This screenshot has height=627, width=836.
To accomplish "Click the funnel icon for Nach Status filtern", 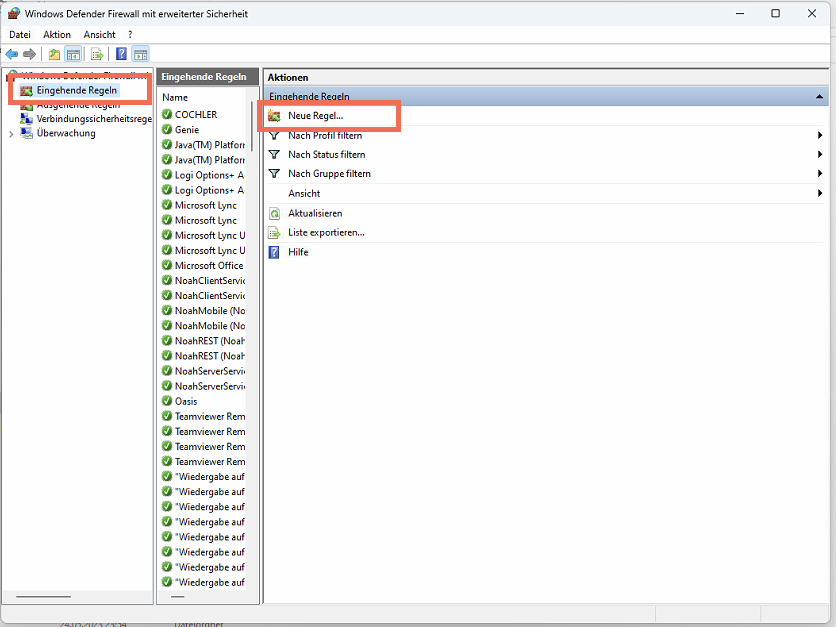I will coord(274,155).
